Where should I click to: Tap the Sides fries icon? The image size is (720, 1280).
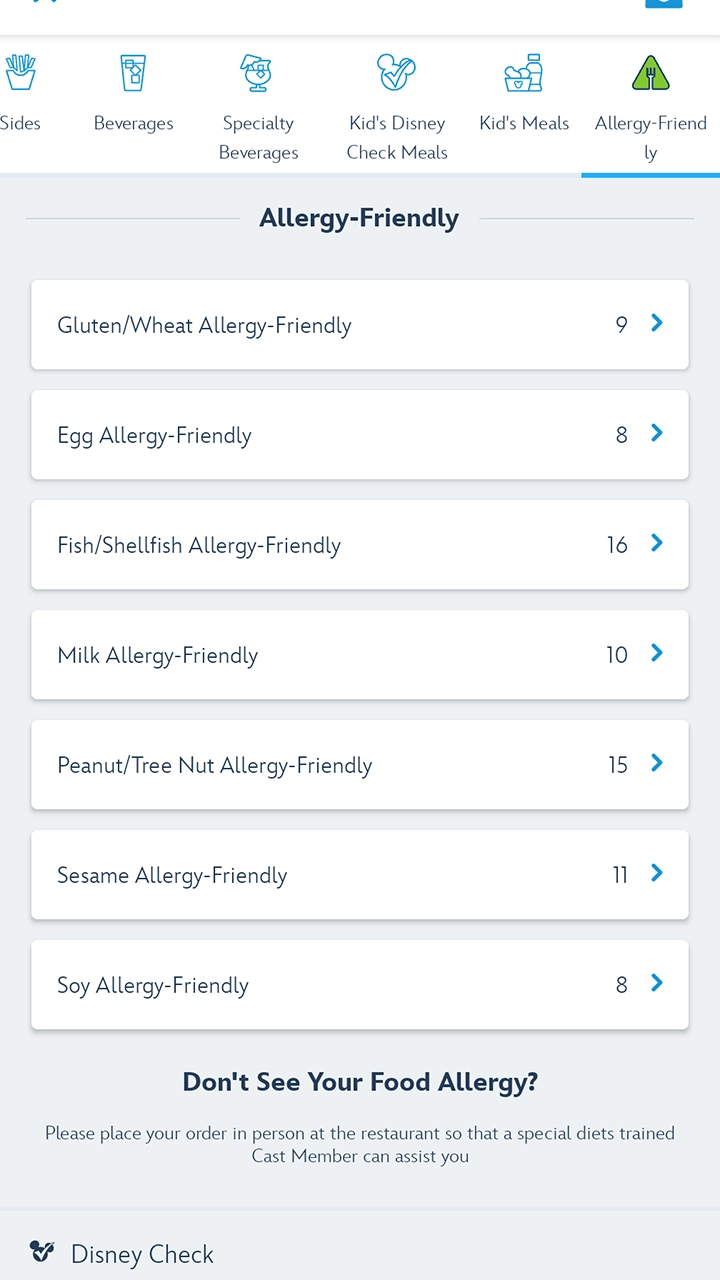20,73
